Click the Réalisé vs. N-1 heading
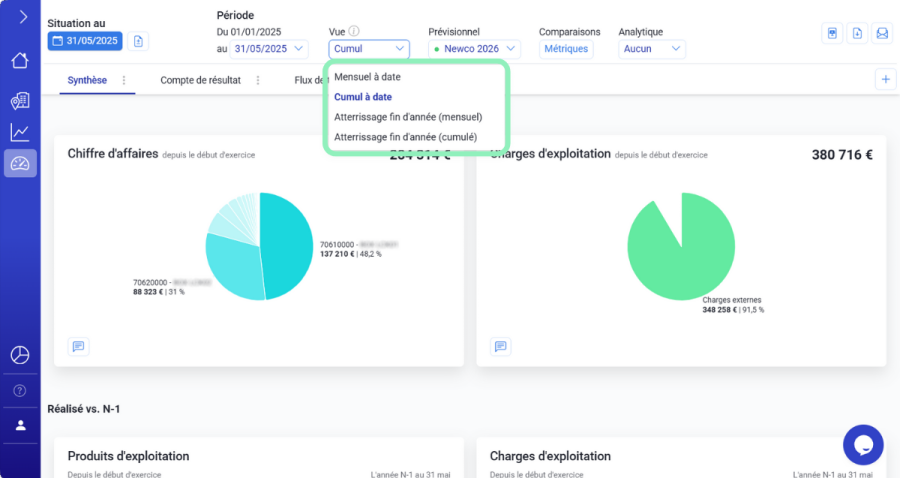The height and width of the screenshot is (478, 900). pyautogui.click(x=84, y=409)
